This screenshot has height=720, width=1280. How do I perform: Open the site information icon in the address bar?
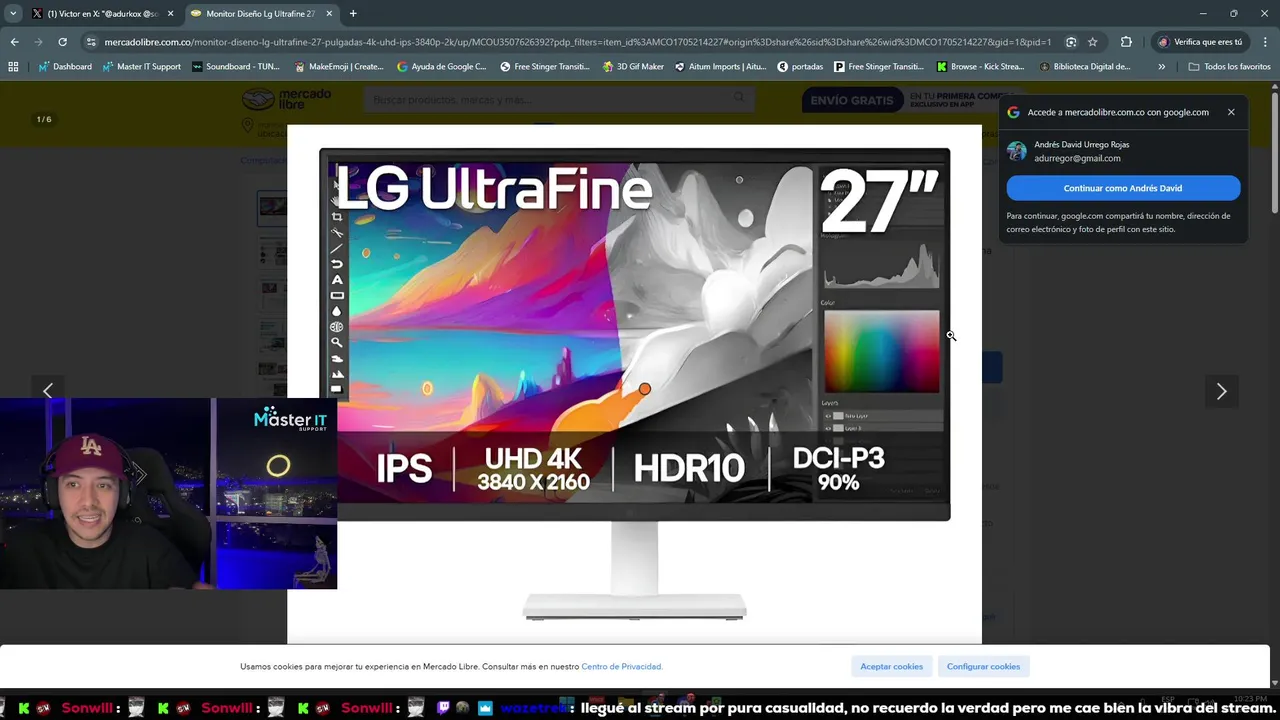91,42
